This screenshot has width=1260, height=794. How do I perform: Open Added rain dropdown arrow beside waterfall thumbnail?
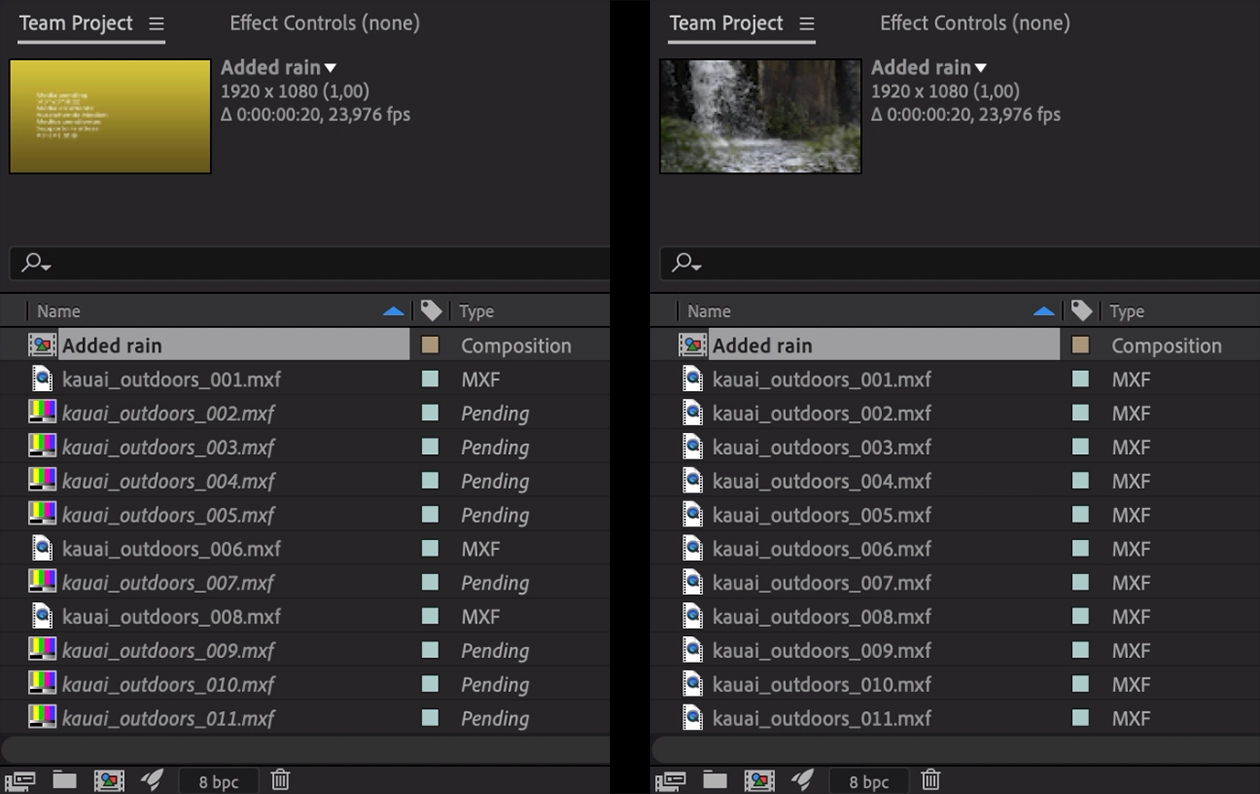coord(981,68)
